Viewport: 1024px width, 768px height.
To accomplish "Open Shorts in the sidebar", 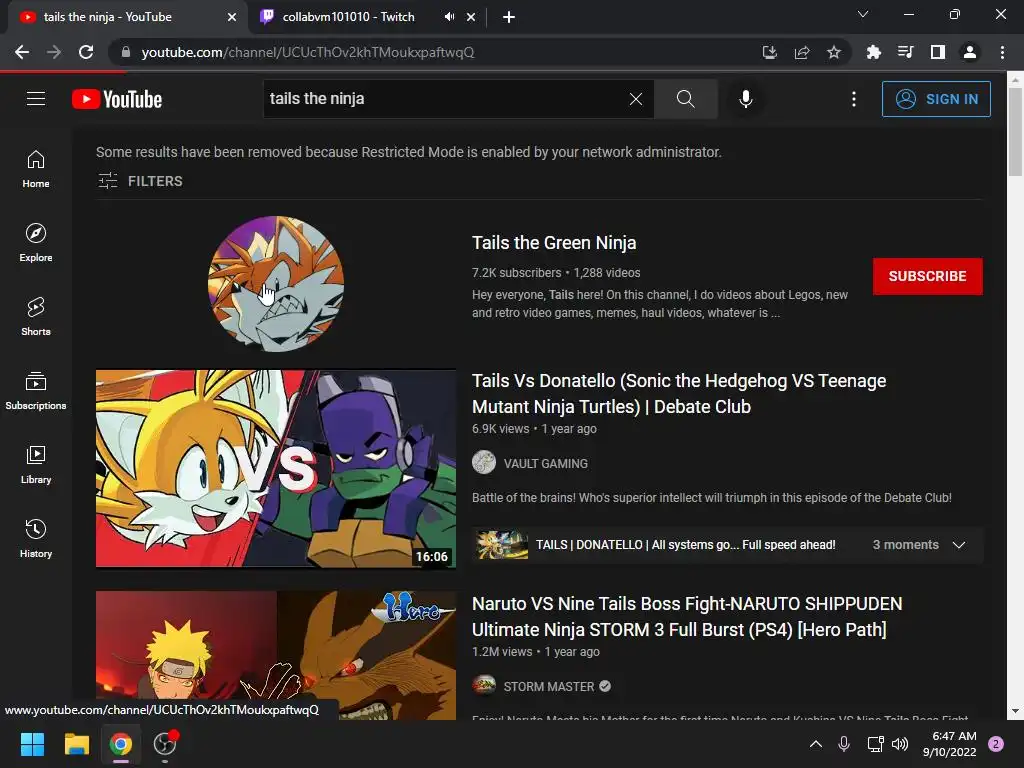I will (x=36, y=317).
